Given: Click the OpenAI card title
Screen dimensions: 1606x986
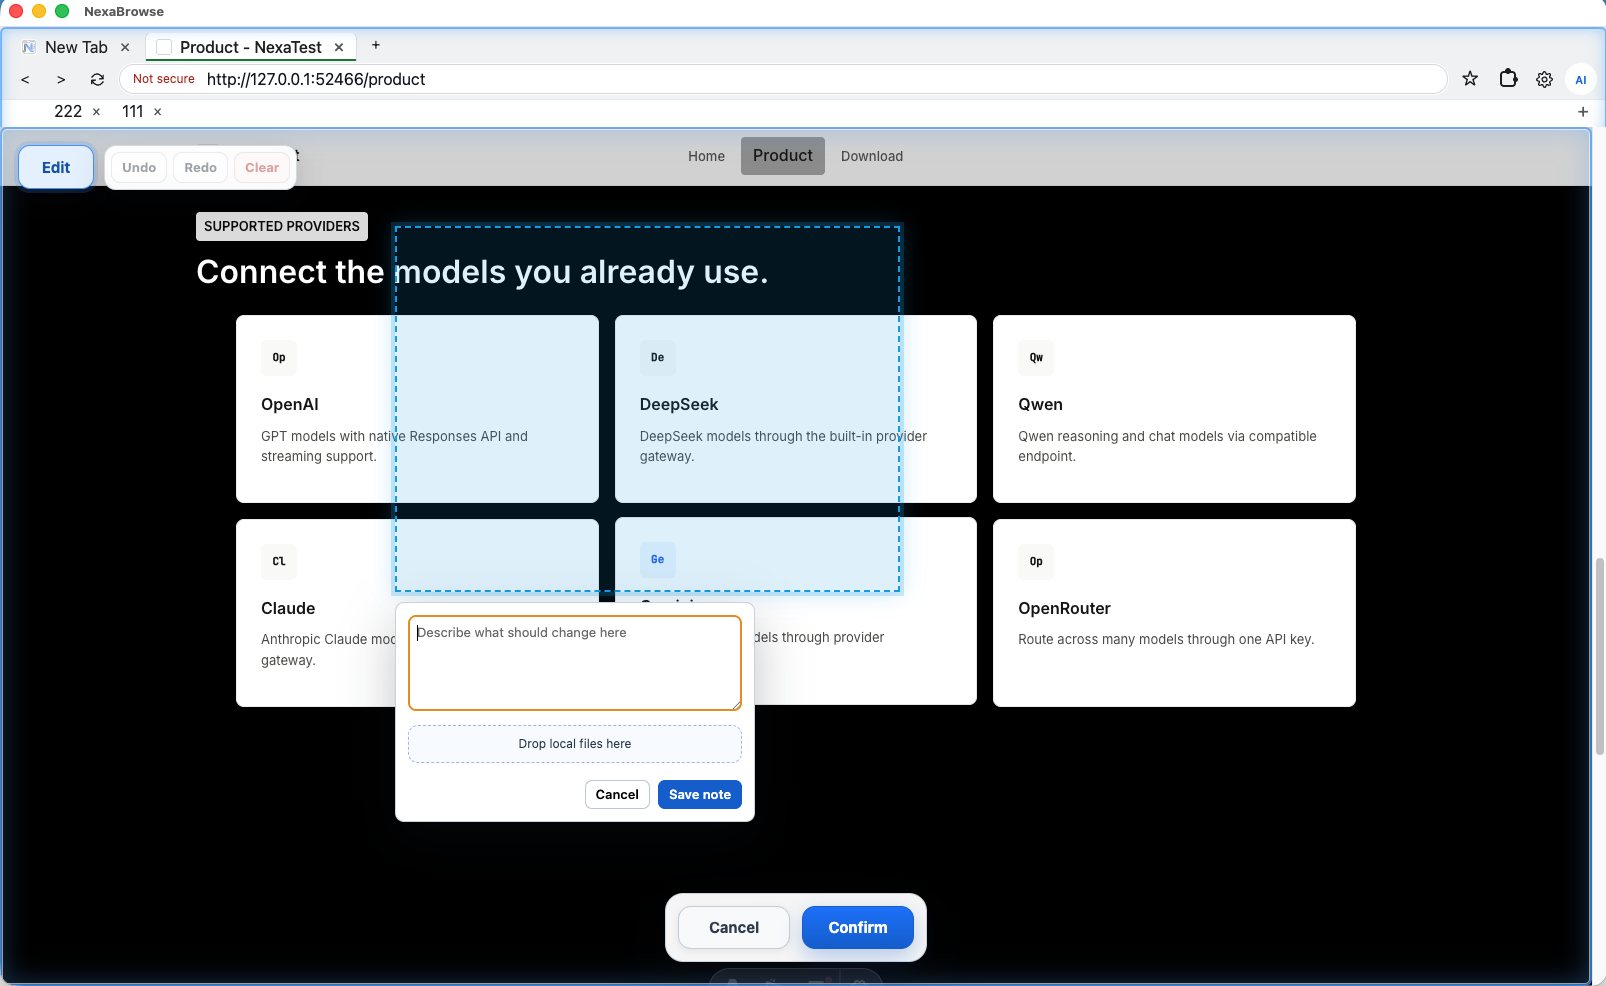Looking at the screenshot, I should pos(290,404).
